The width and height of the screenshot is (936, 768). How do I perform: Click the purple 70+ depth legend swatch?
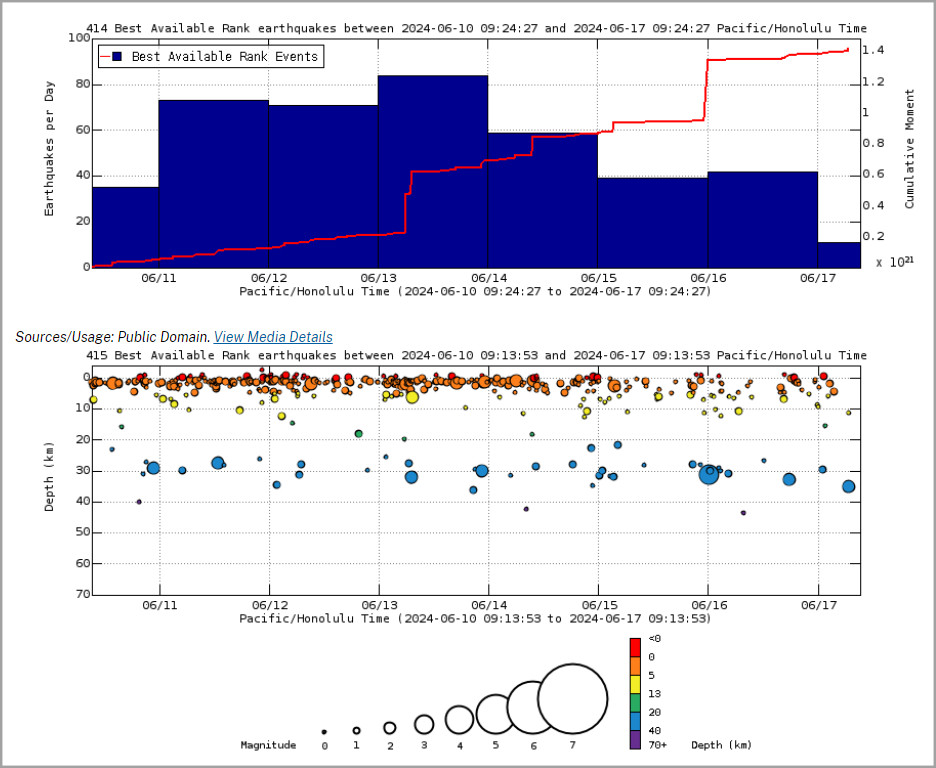(635, 739)
